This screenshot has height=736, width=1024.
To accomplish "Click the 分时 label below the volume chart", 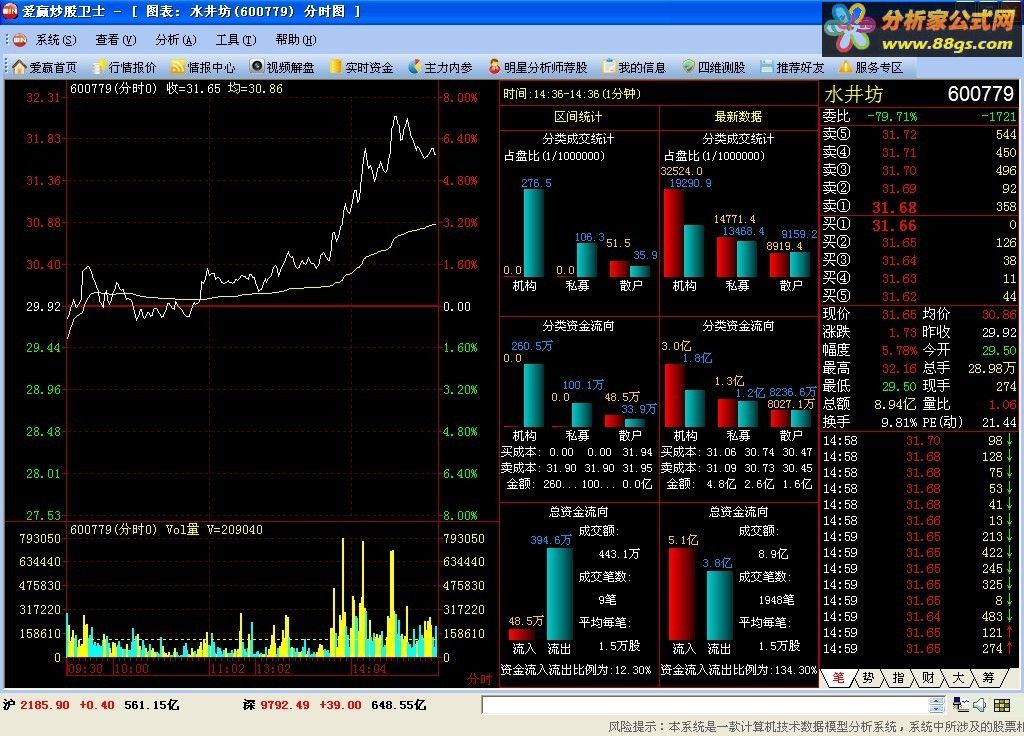I will click(479, 680).
